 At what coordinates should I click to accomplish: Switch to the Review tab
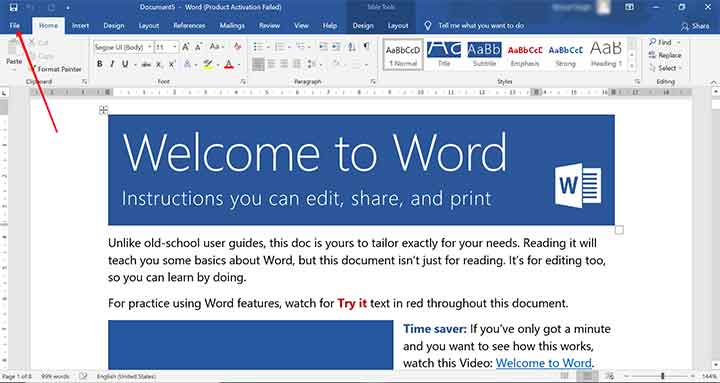pos(270,26)
